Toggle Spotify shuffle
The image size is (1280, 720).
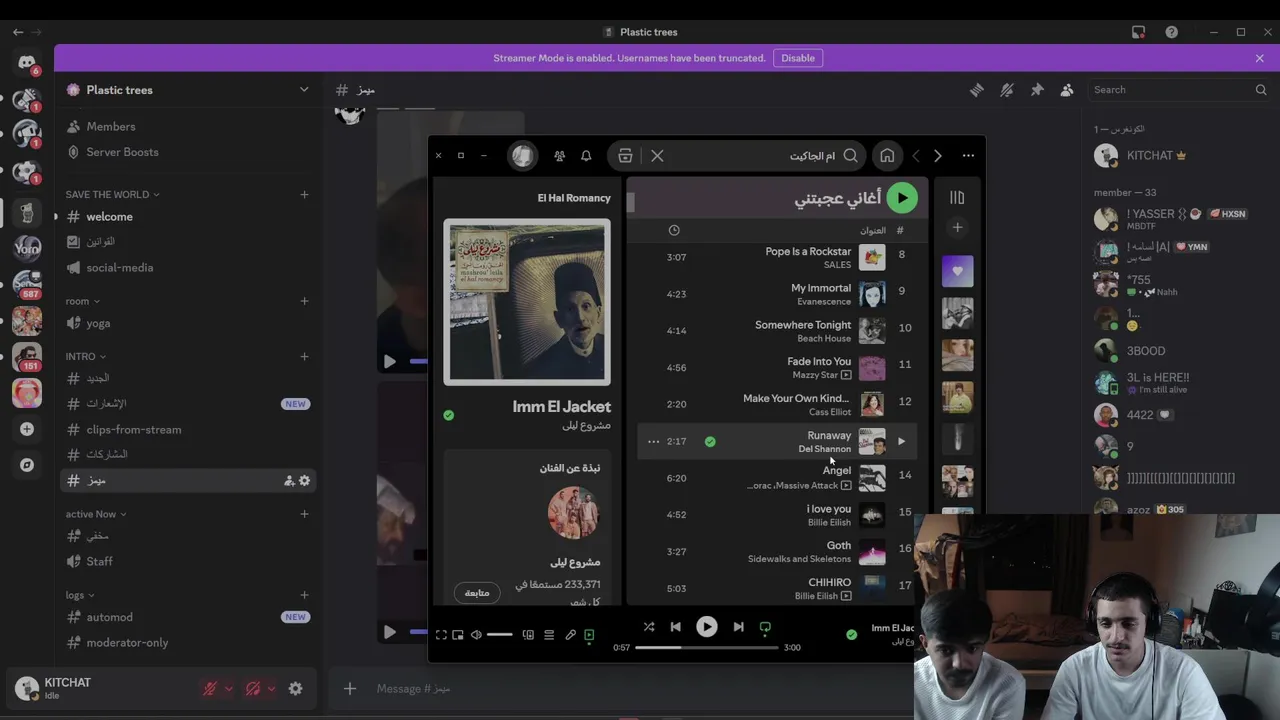click(x=648, y=627)
